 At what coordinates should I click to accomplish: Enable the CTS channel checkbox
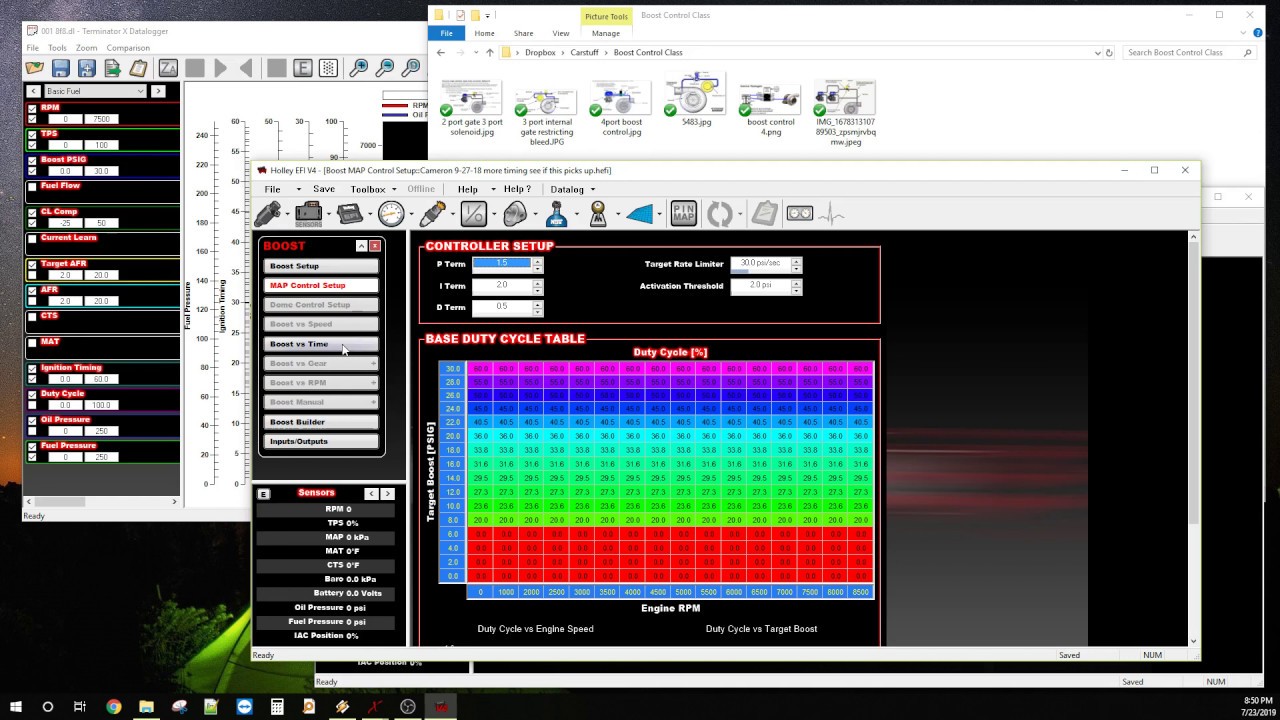pos(32,317)
